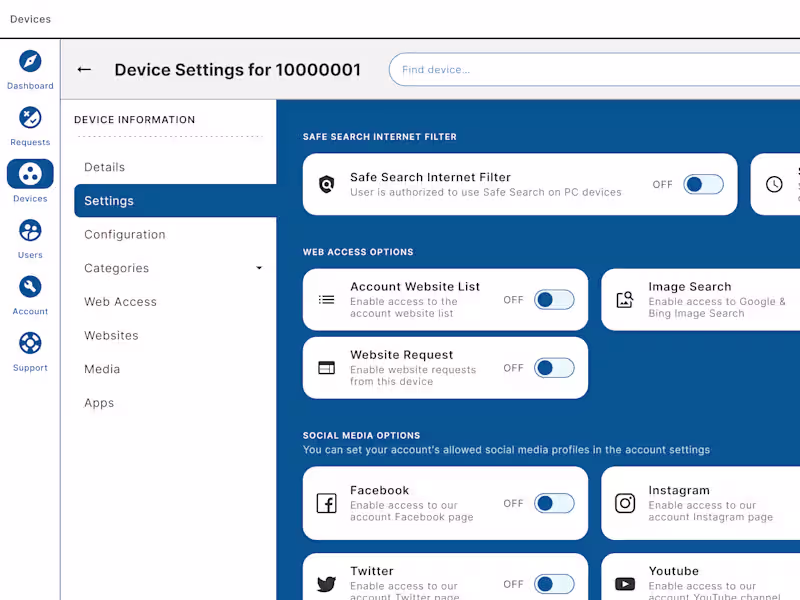Screen dimensions: 800x600
Task: Open Support lifebuoy icon
Action: point(30,344)
